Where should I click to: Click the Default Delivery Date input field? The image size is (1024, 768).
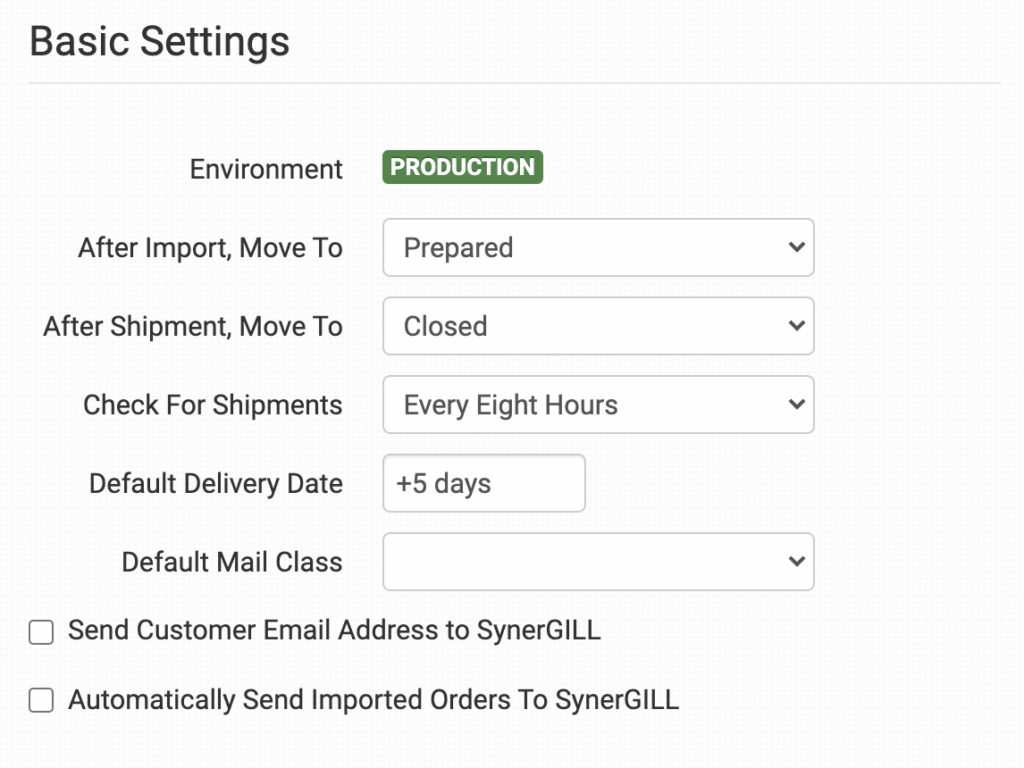[x=484, y=484]
